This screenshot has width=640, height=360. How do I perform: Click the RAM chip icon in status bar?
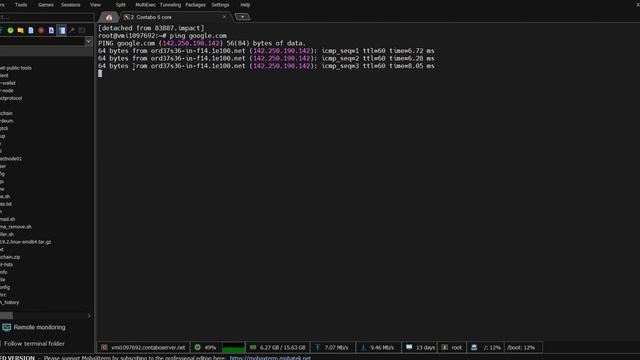tap(253, 347)
